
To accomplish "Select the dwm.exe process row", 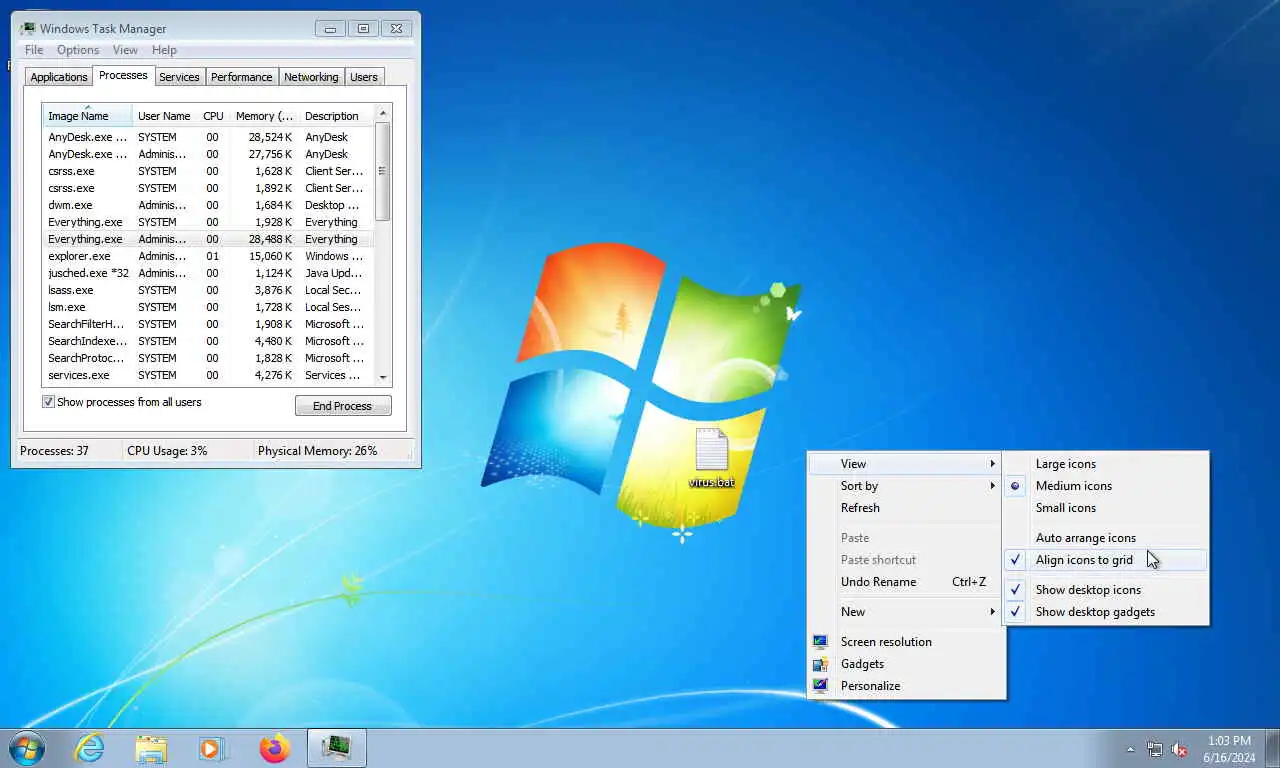I will pos(208,205).
